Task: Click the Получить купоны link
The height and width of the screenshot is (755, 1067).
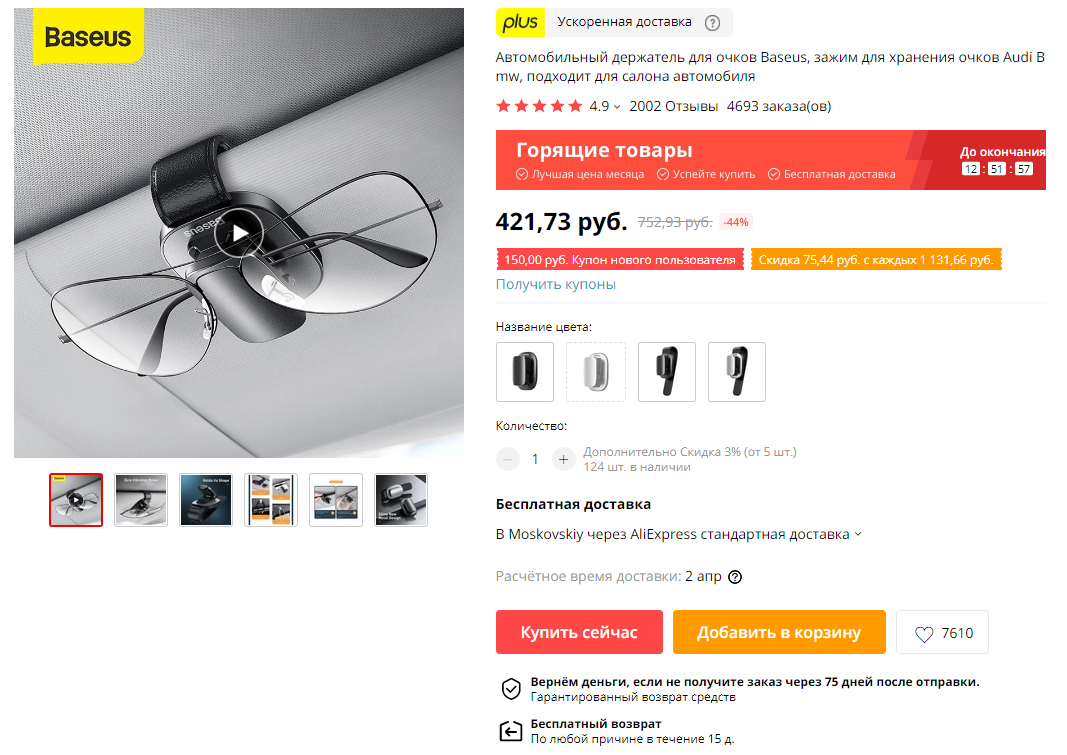Action: click(x=555, y=284)
